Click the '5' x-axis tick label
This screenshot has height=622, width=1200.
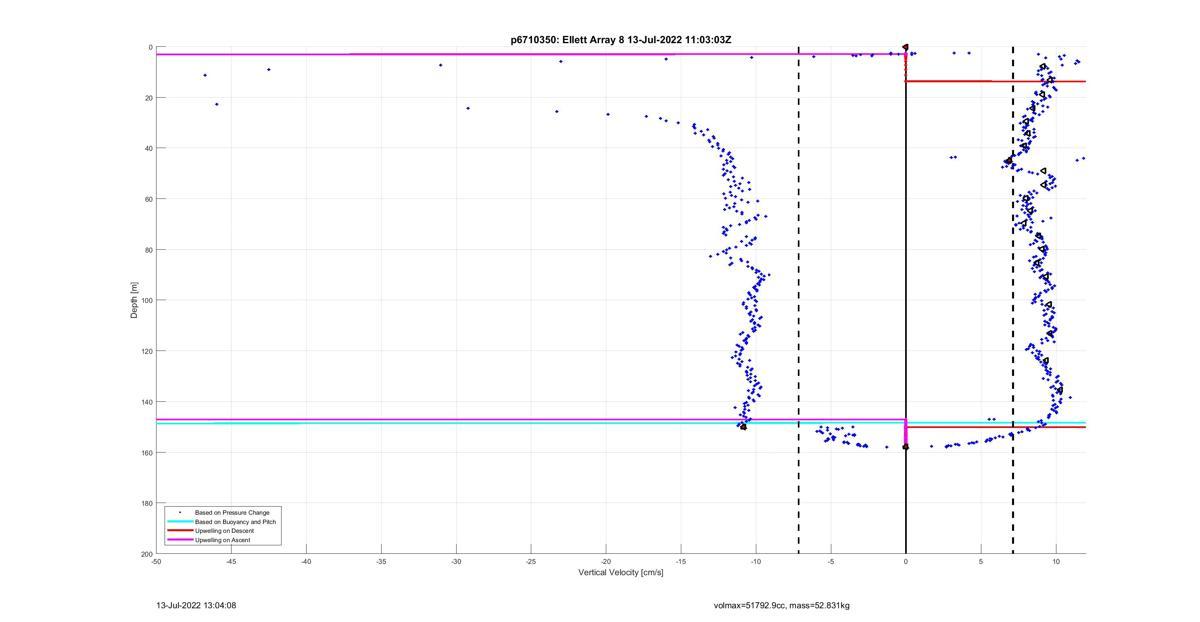981,561
